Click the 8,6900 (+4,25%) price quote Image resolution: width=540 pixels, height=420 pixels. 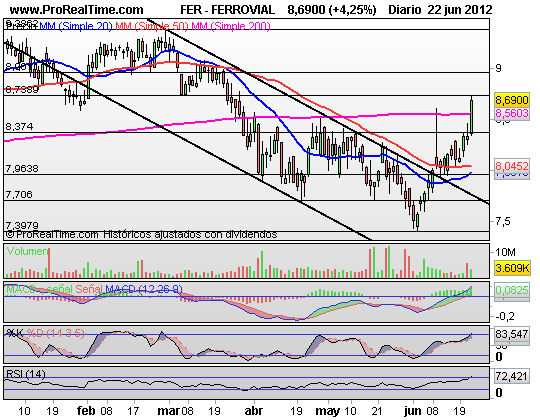(332, 10)
